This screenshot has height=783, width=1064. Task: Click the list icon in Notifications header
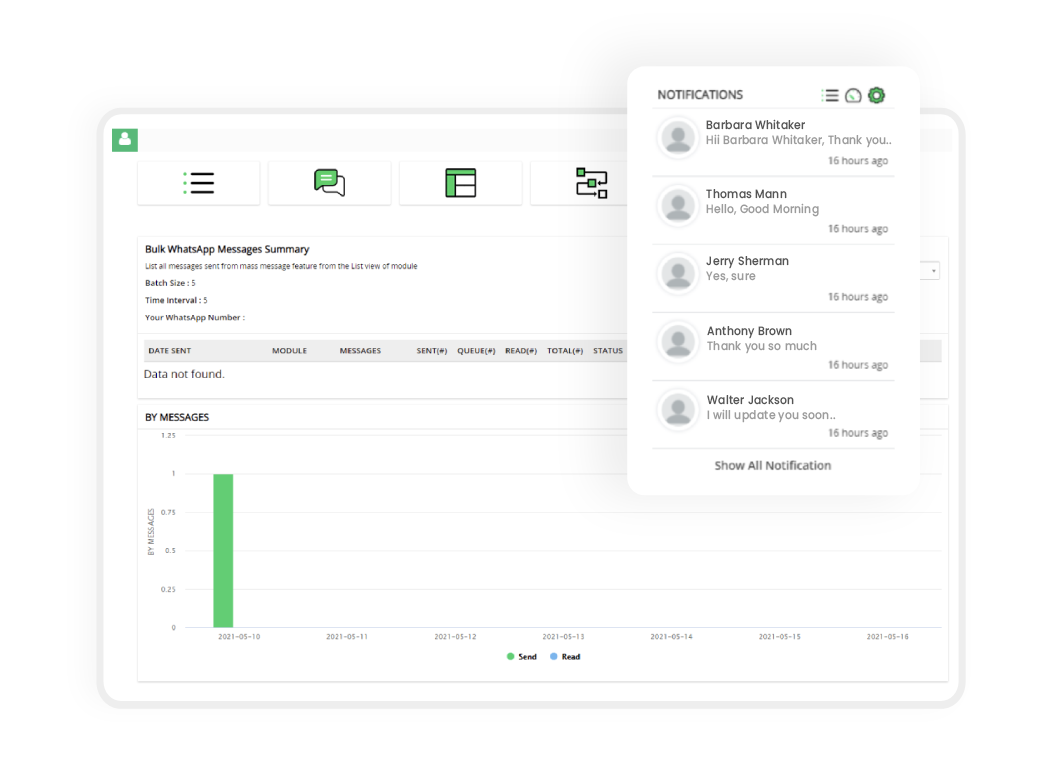[x=830, y=95]
